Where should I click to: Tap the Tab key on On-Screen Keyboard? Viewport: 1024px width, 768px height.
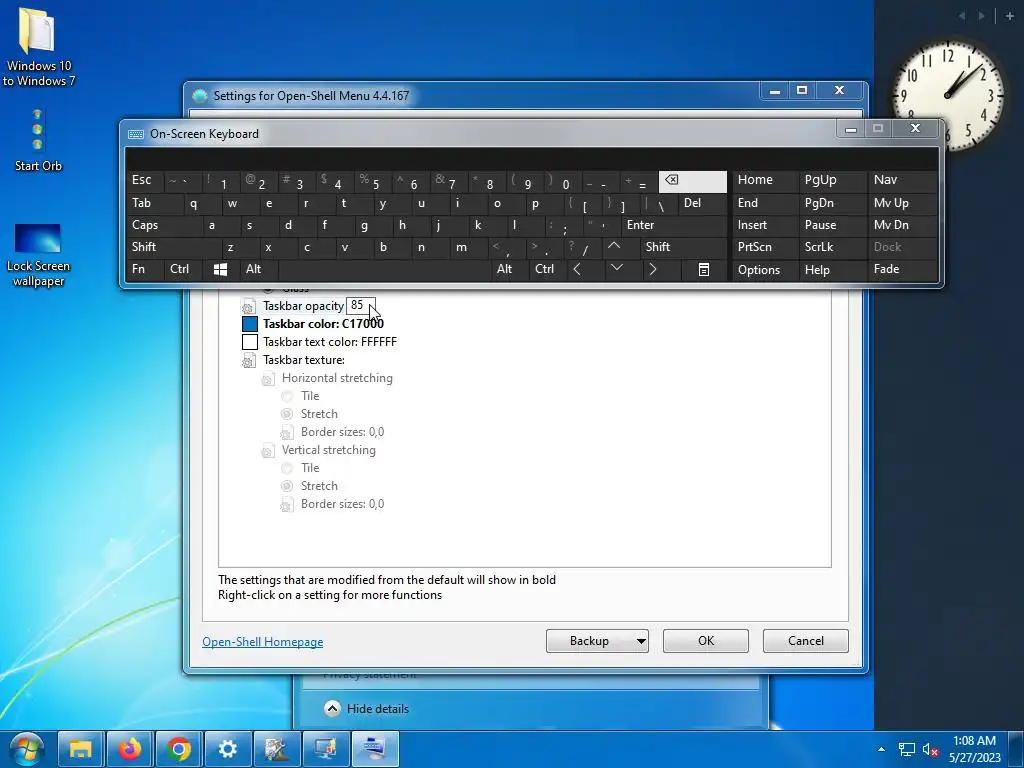pyautogui.click(x=154, y=203)
